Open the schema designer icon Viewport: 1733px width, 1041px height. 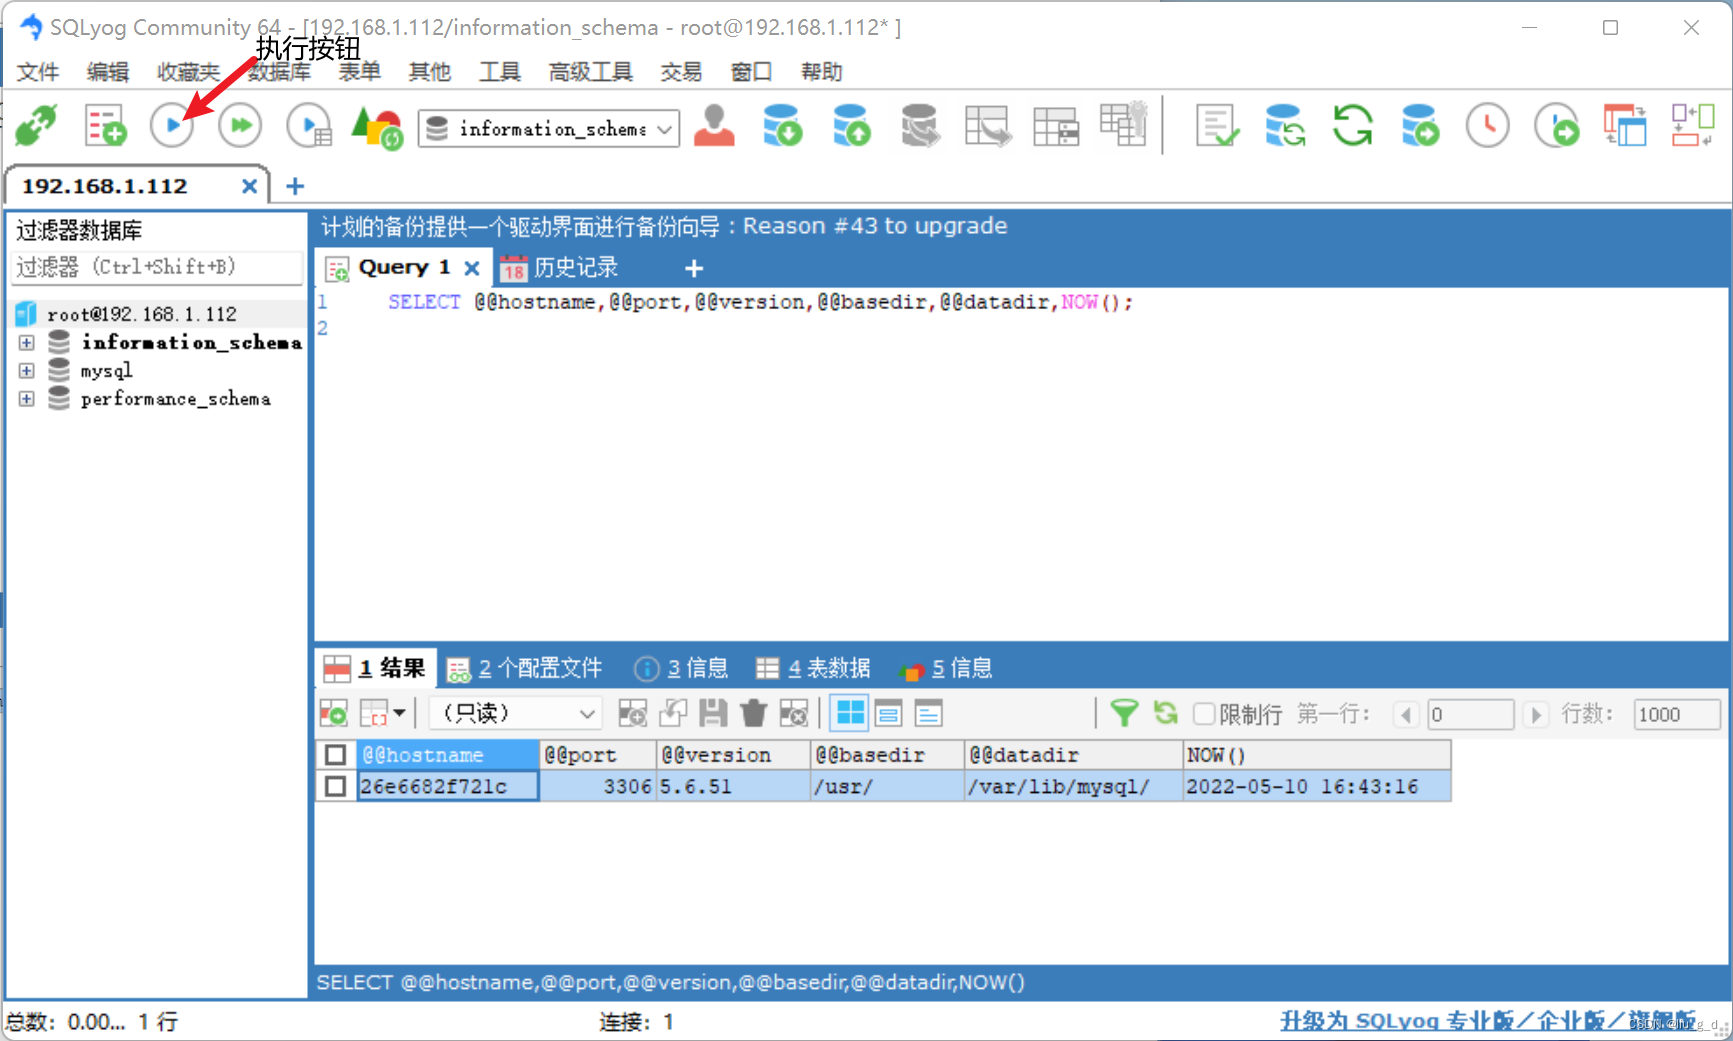click(987, 126)
